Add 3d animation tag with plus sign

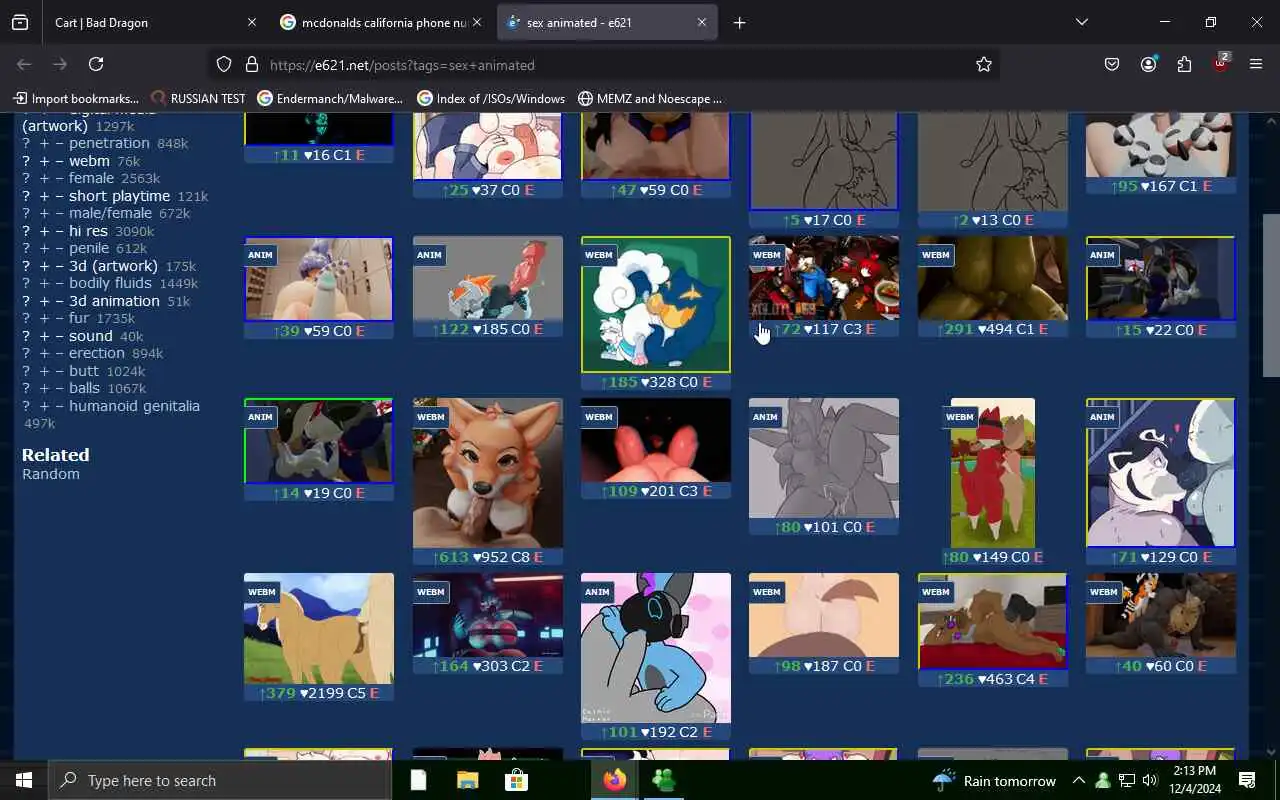(44, 301)
